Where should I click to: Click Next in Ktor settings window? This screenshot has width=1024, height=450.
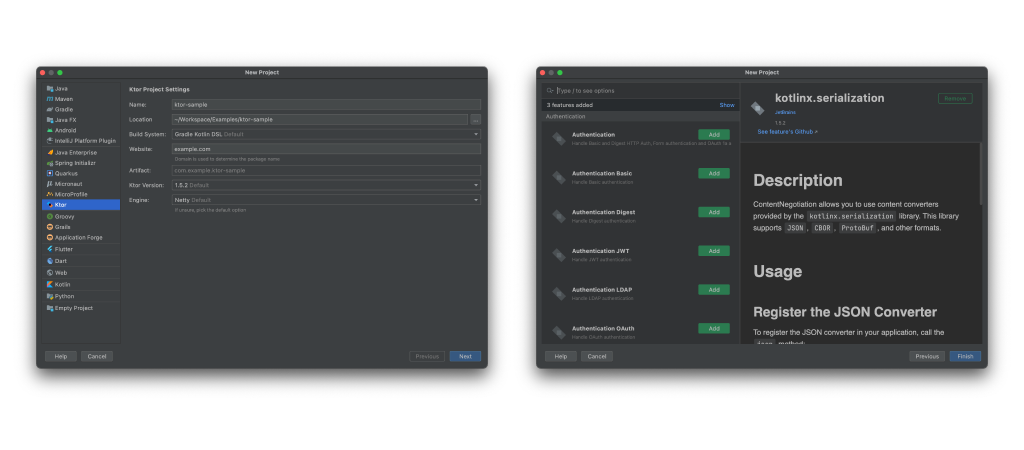(x=465, y=357)
